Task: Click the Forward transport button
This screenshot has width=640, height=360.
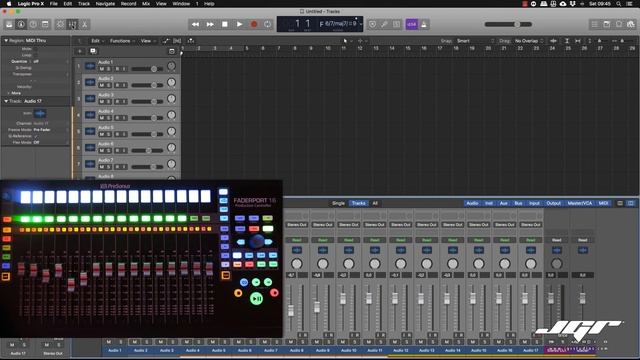Action: [210, 24]
